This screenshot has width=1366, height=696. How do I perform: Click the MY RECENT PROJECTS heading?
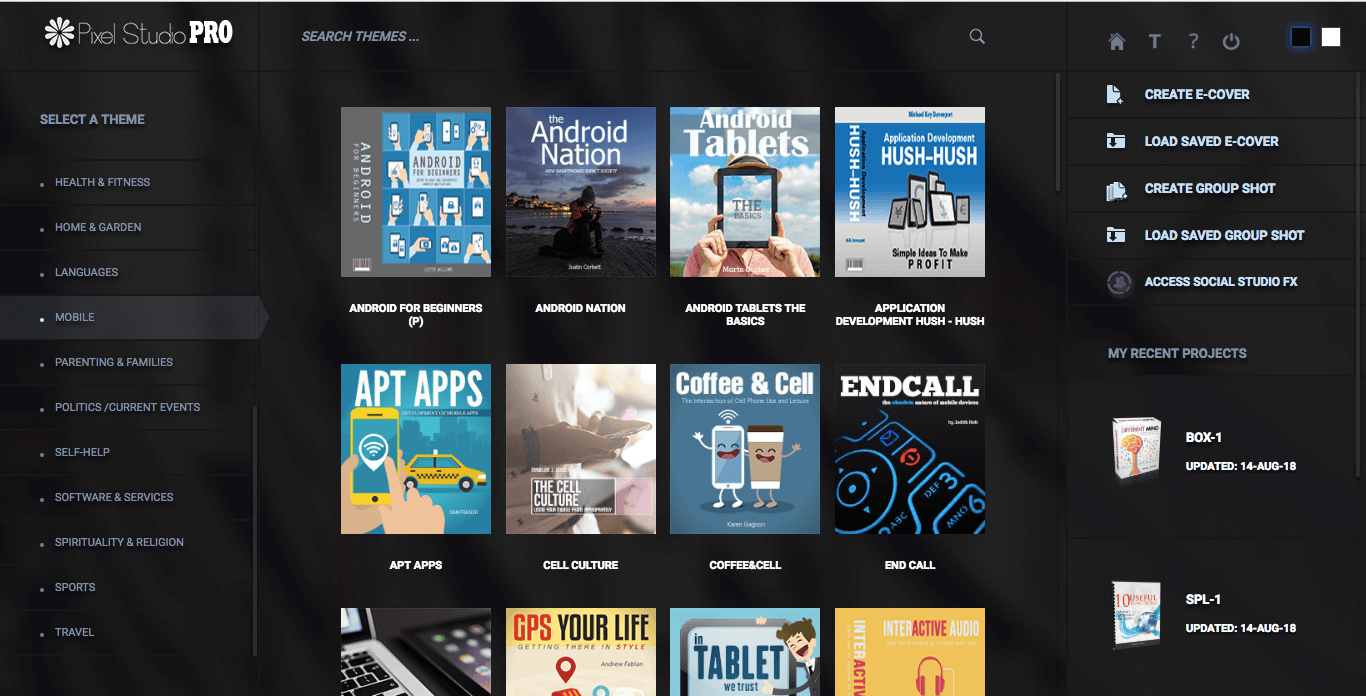[1177, 353]
